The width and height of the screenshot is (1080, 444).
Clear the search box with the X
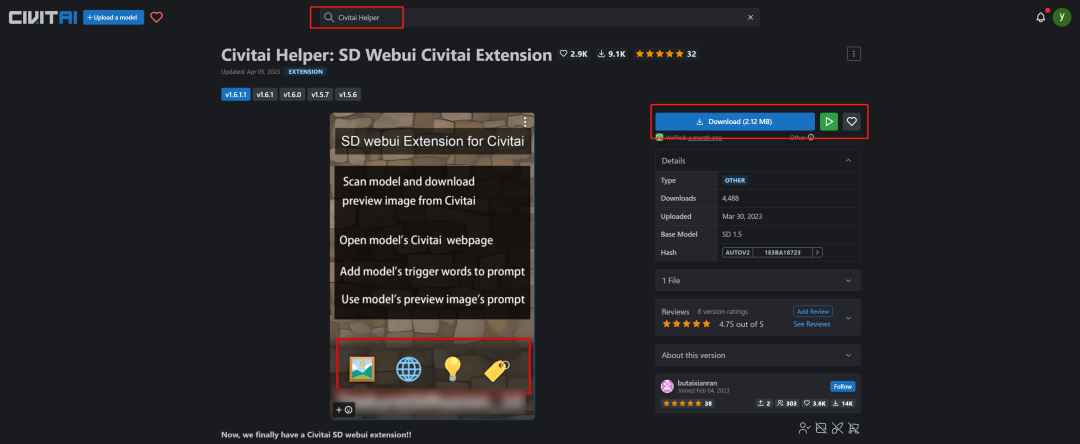(751, 17)
